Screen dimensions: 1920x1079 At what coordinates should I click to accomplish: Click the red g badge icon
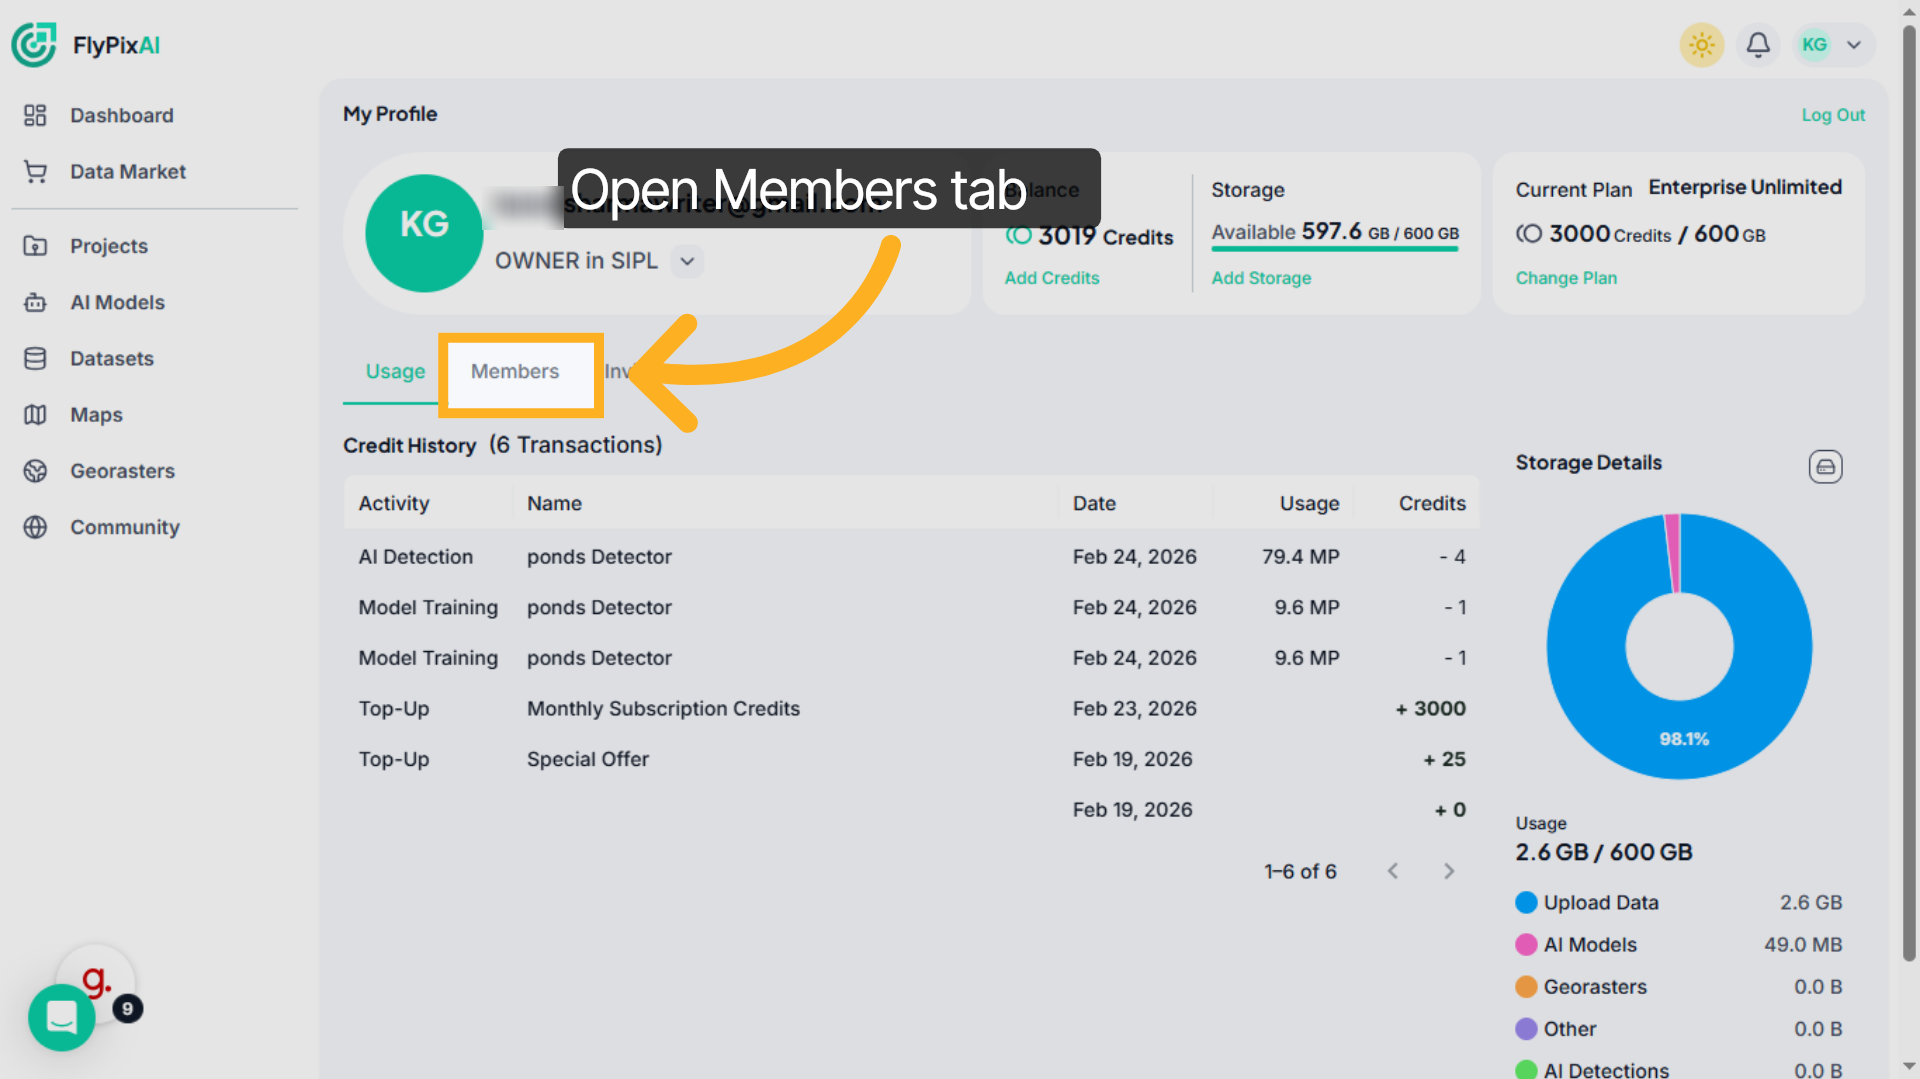[96, 980]
